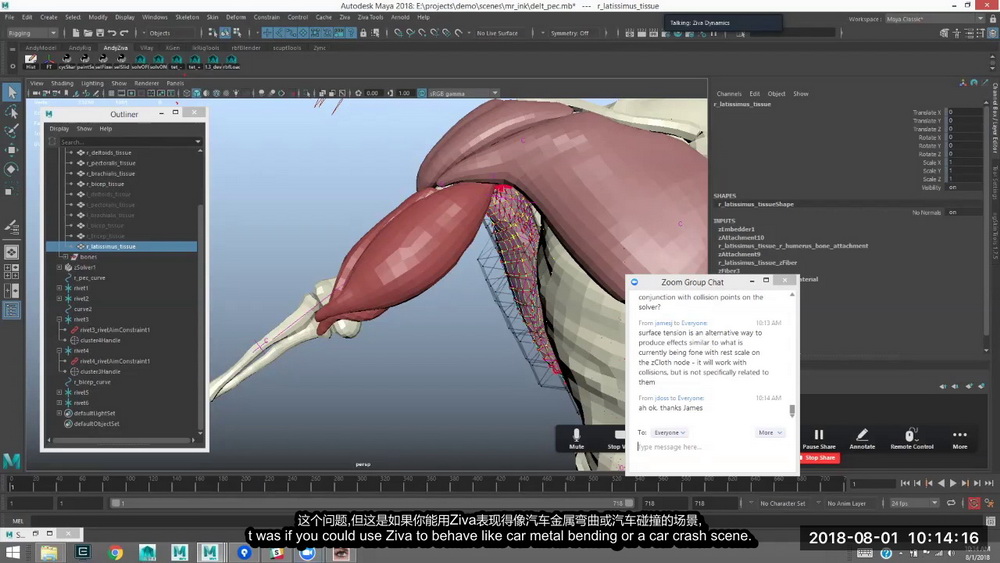The width and height of the screenshot is (1000, 563).
Task: Open the sRGB gamma view transform dropdown
Action: click(x=464, y=93)
